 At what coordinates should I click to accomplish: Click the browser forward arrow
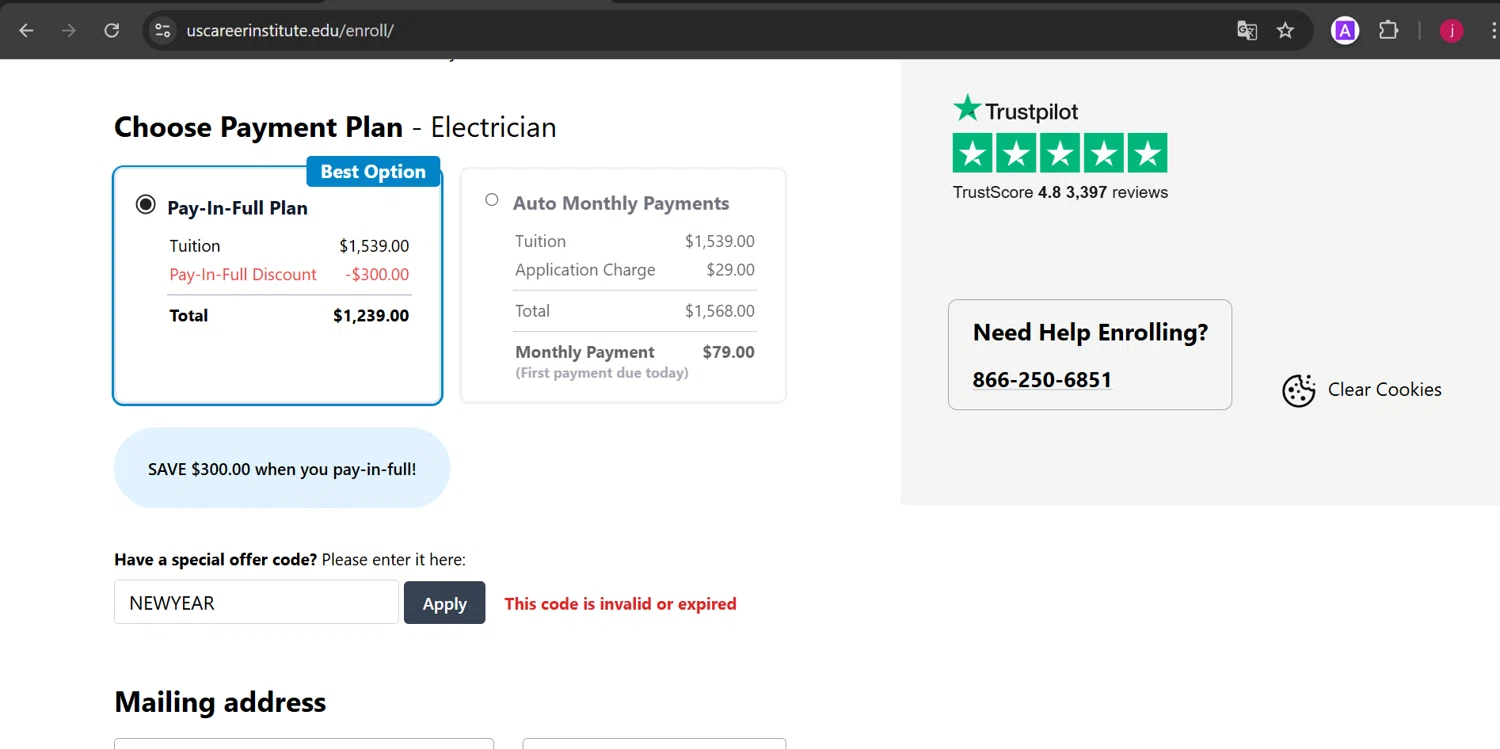tap(69, 31)
